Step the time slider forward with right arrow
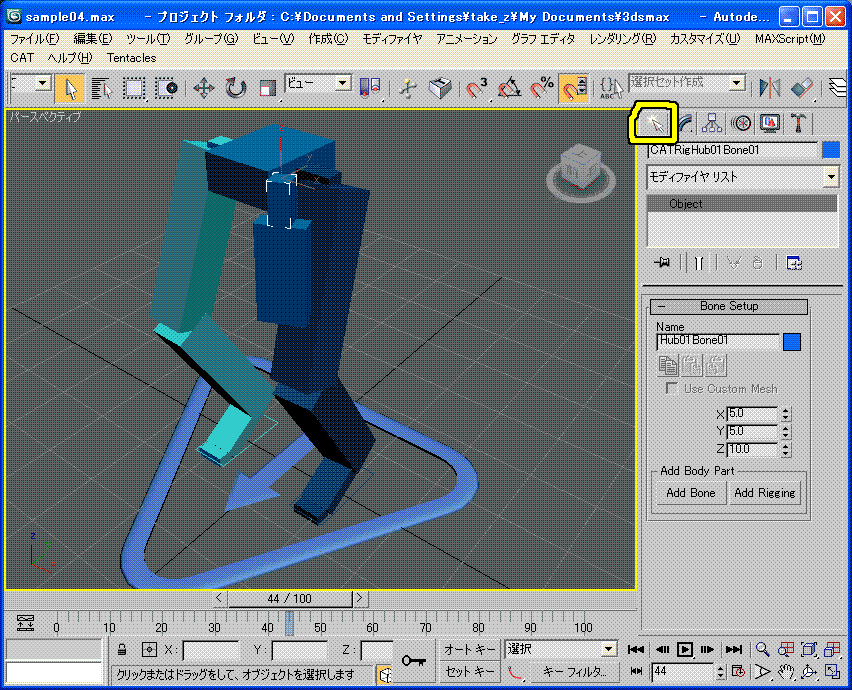Screen dimensions: 852x690 click(x=360, y=599)
